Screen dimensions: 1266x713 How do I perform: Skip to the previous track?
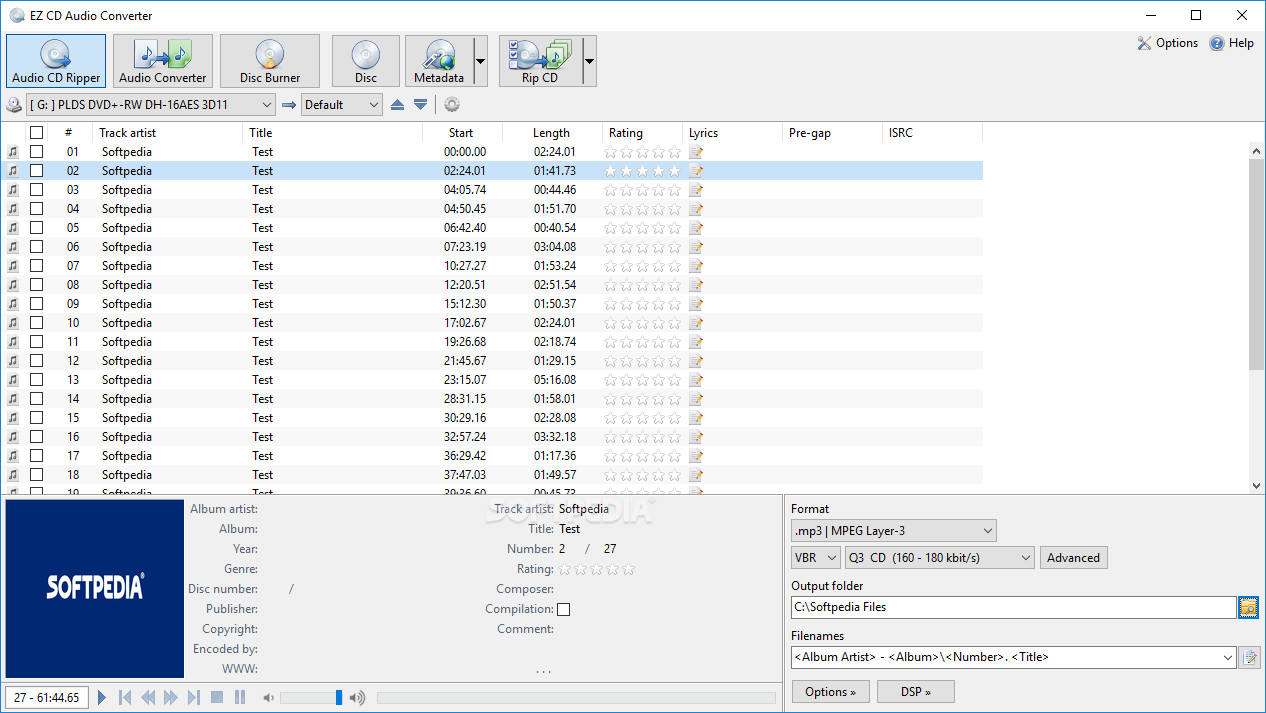point(125,697)
